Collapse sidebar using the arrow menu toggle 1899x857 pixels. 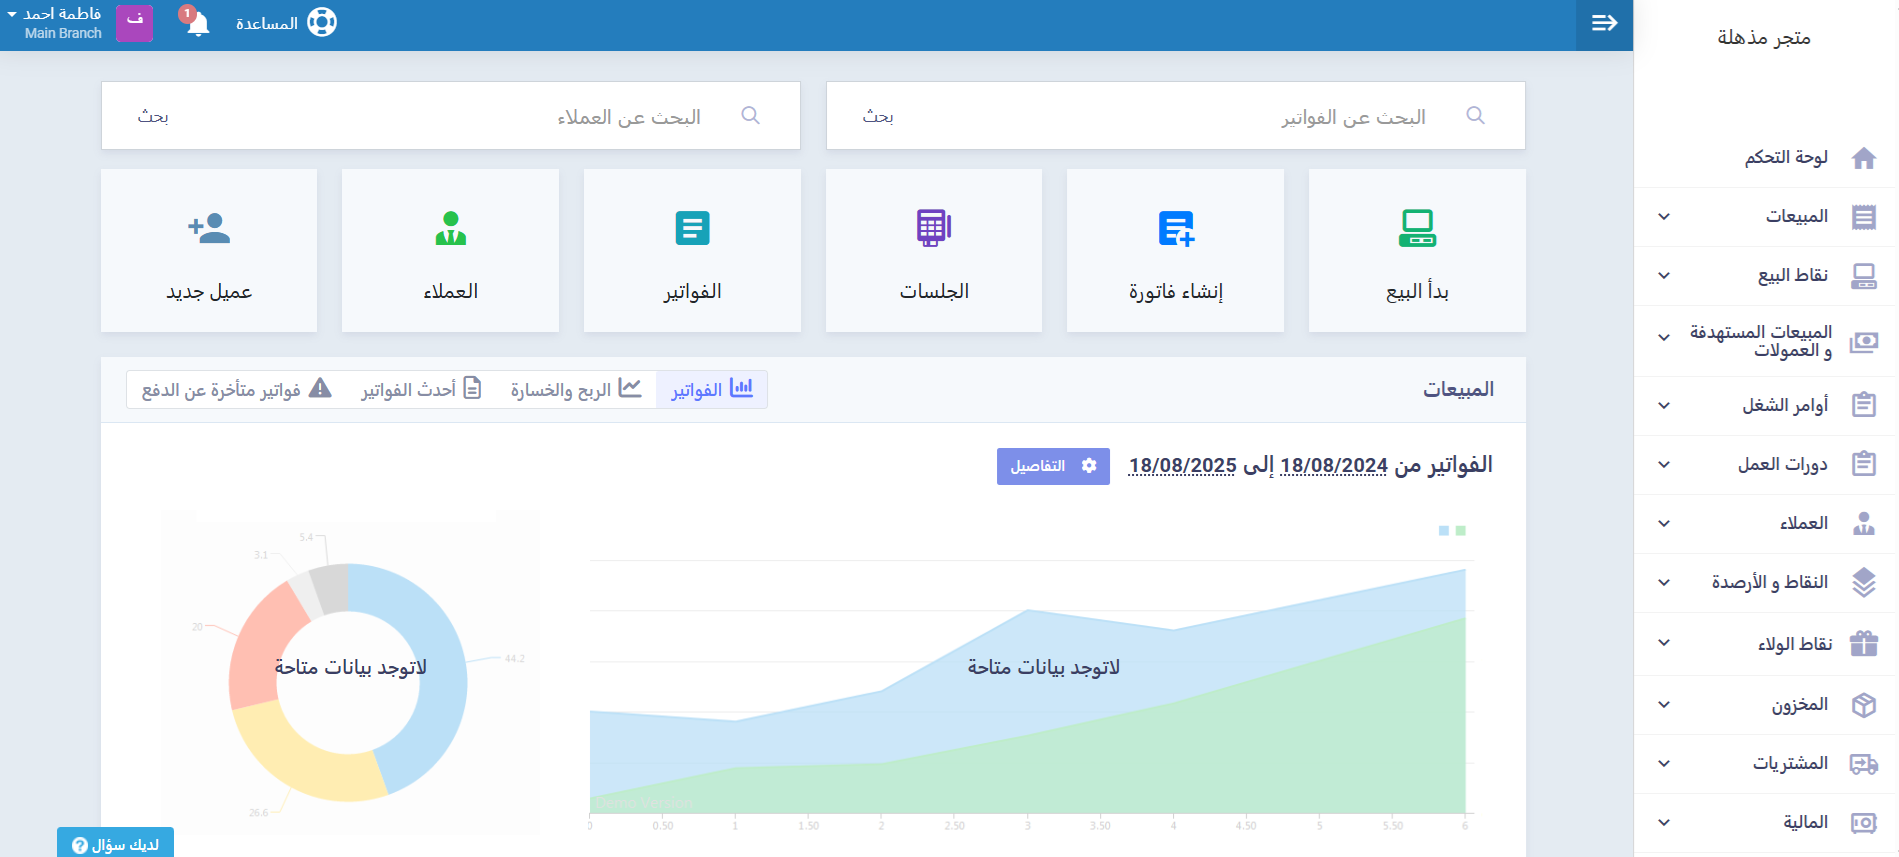(x=1604, y=23)
